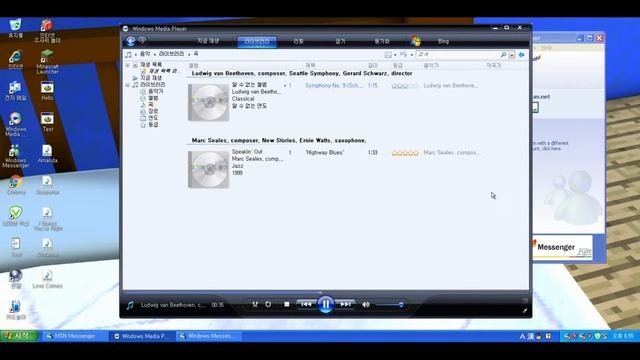Viewport: 640px width, 360px height.
Task: Set star rating for Symphony No. 9
Action: 405,86
